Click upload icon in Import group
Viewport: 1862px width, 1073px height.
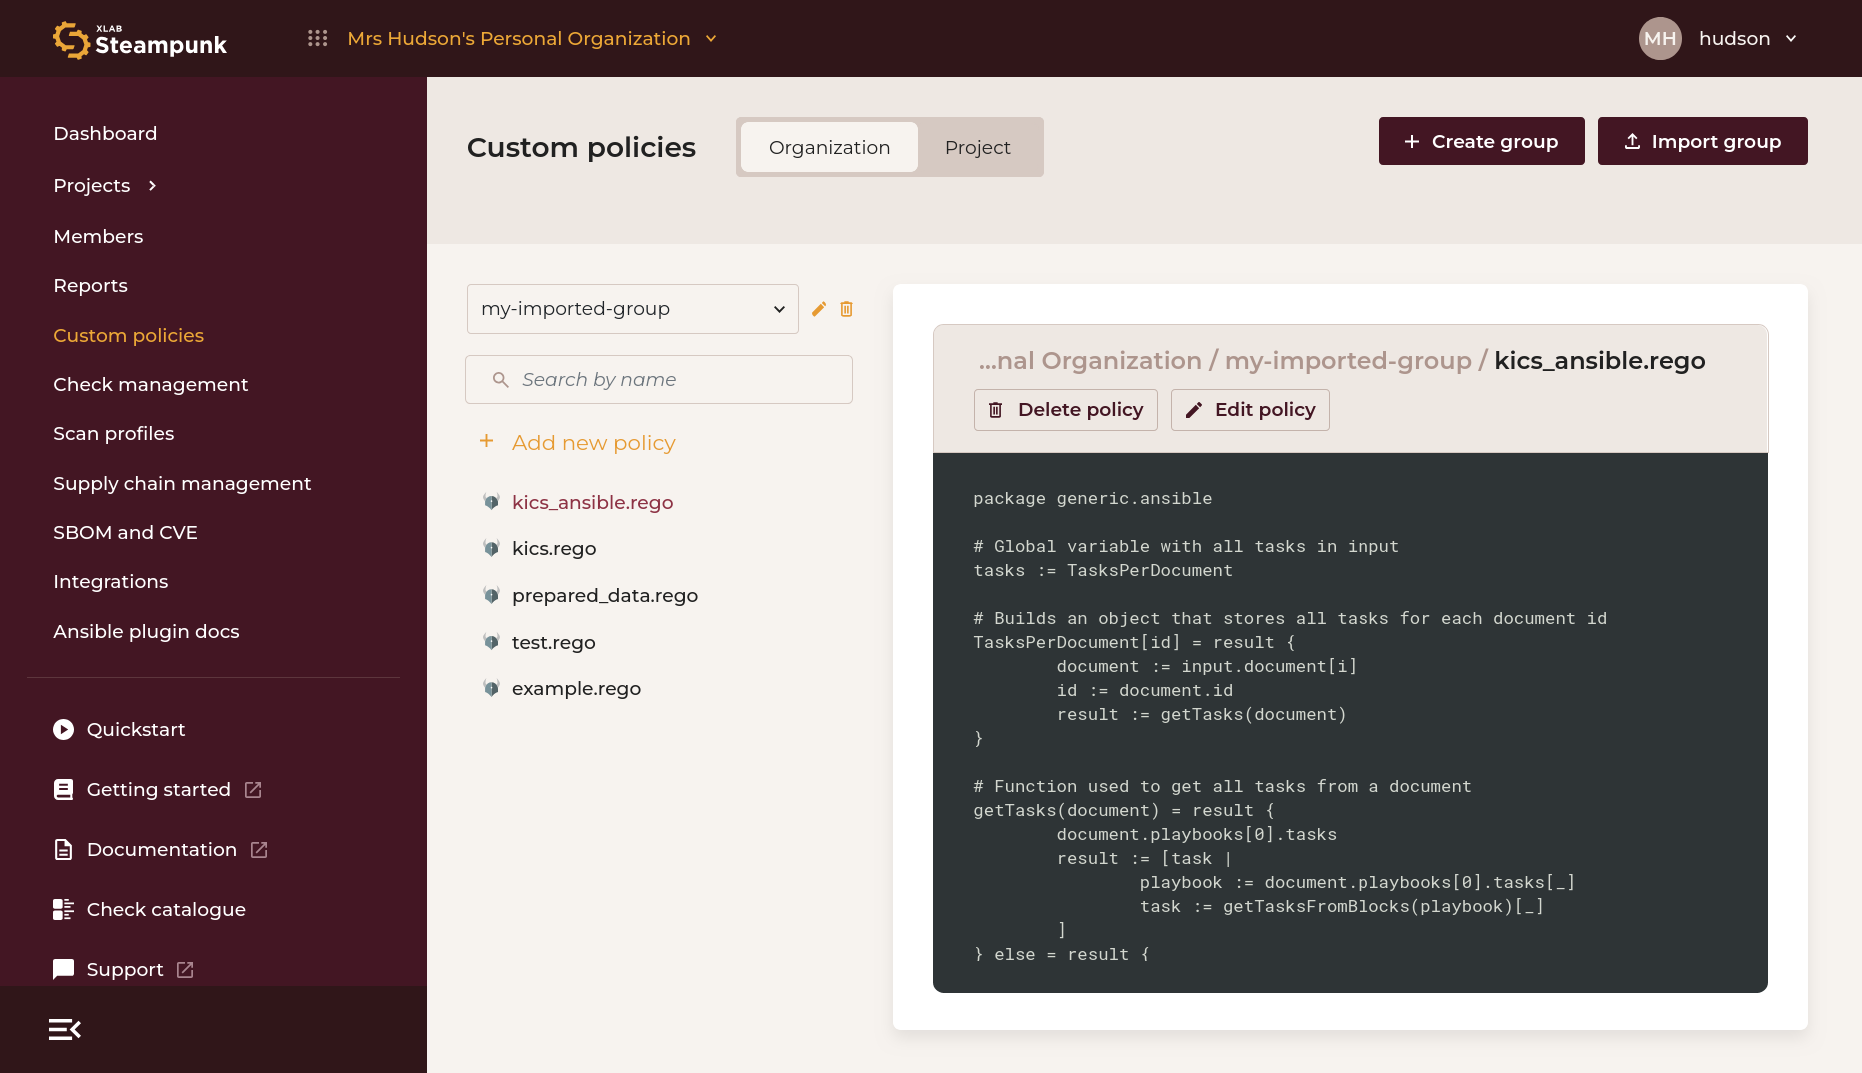point(1632,142)
